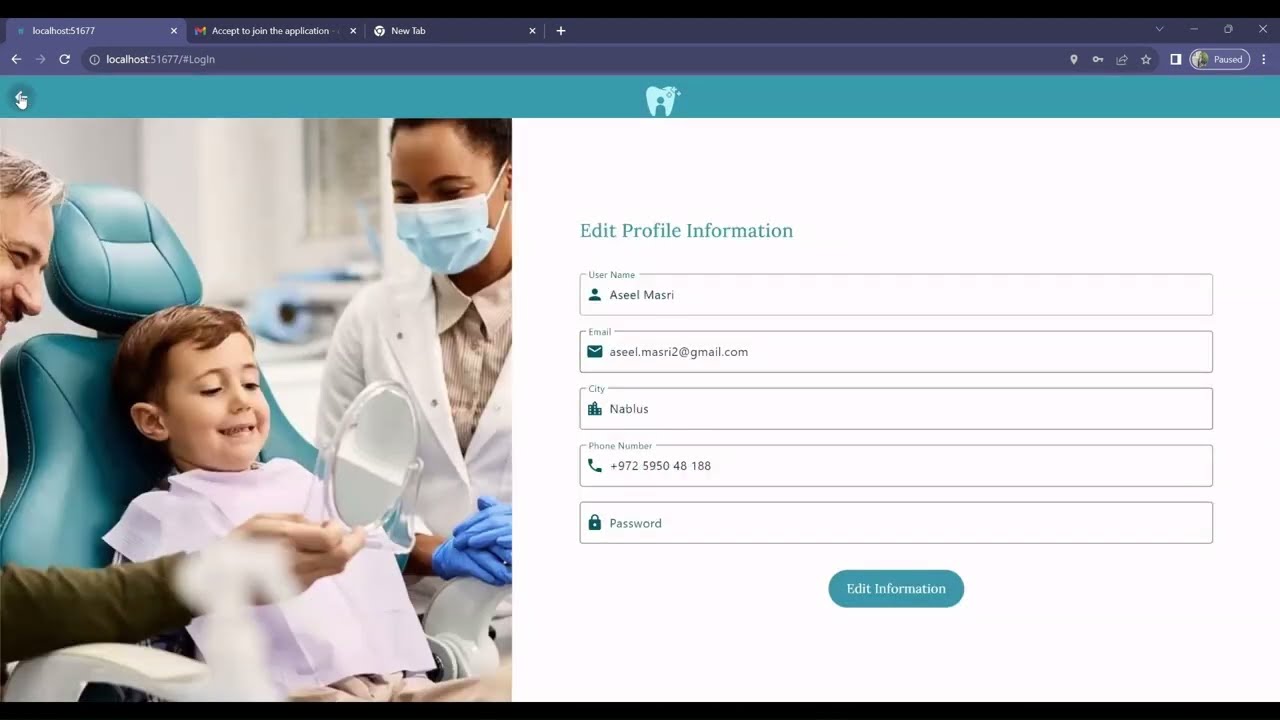Switch to localhost:51677 tab
The width and height of the screenshot is (1280, 720).
(94, 31)
